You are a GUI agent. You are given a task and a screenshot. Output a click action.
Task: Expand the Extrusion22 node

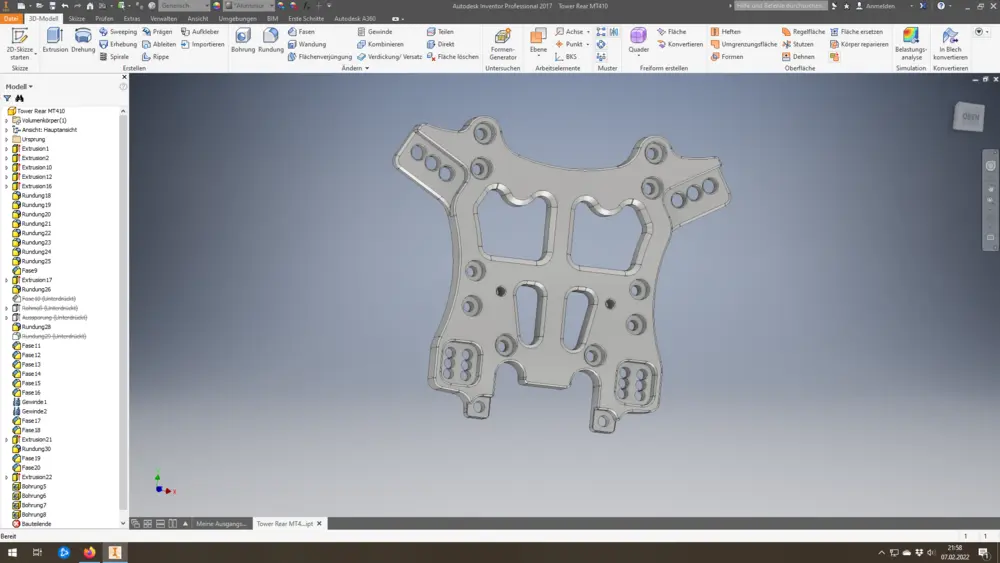point(6,477)
